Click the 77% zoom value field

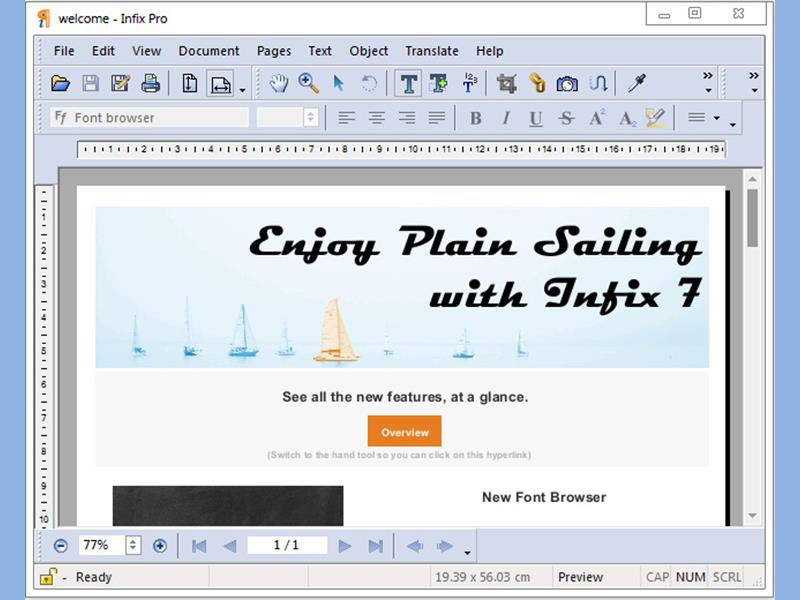pyautogui.click(x=101, y=545)
